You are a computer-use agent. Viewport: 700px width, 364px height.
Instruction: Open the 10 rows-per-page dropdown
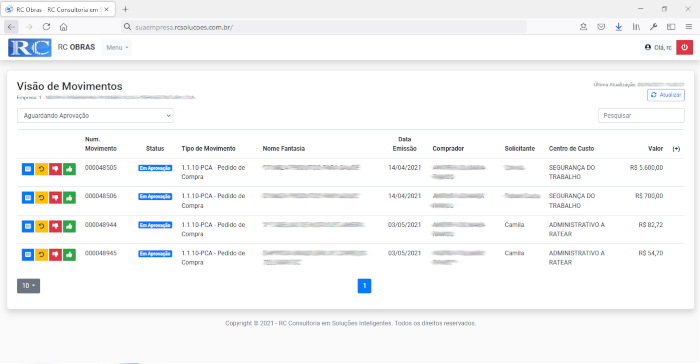pyautogui.click(x=29, y=286)
